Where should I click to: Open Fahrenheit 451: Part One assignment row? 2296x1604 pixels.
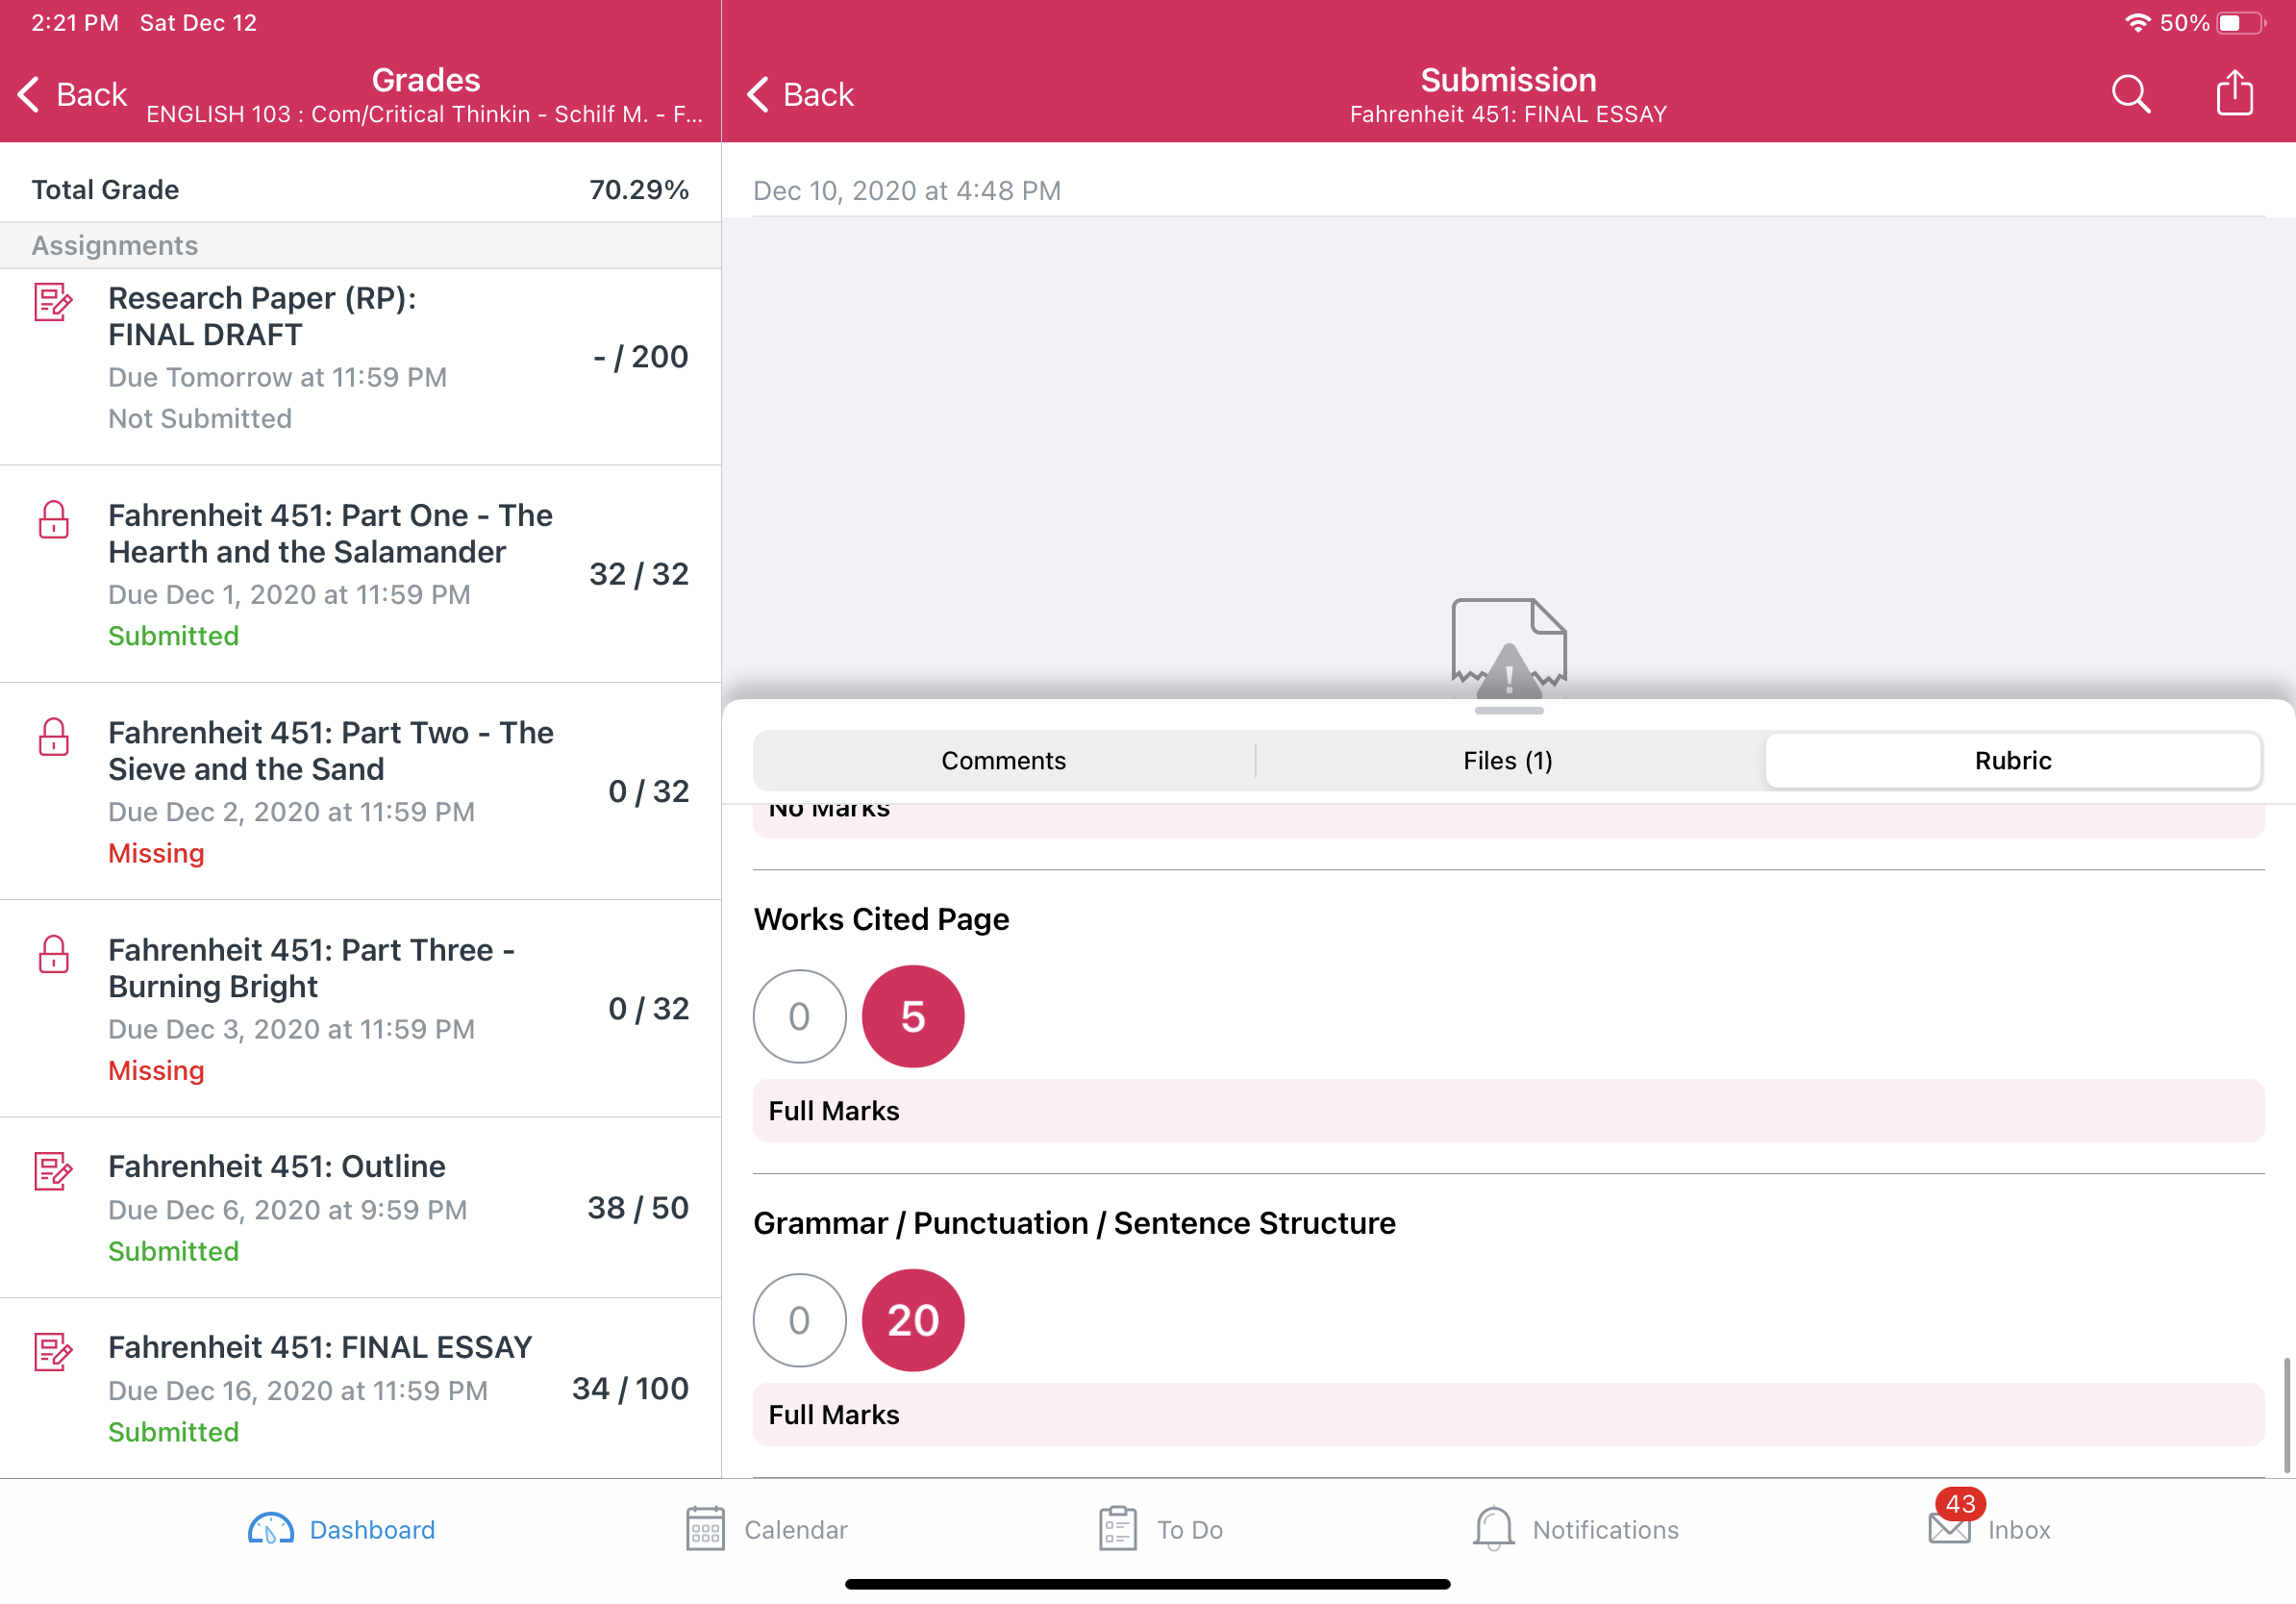point(360,574)
